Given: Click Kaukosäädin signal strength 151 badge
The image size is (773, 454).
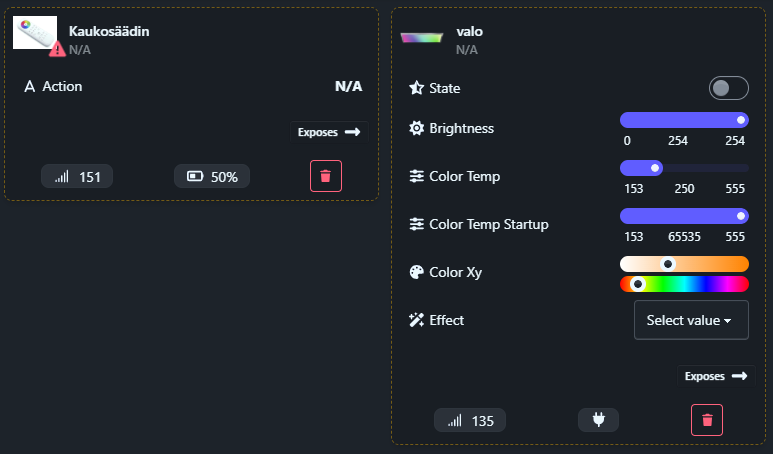Looking at the screenshot, I should [77, 177].
